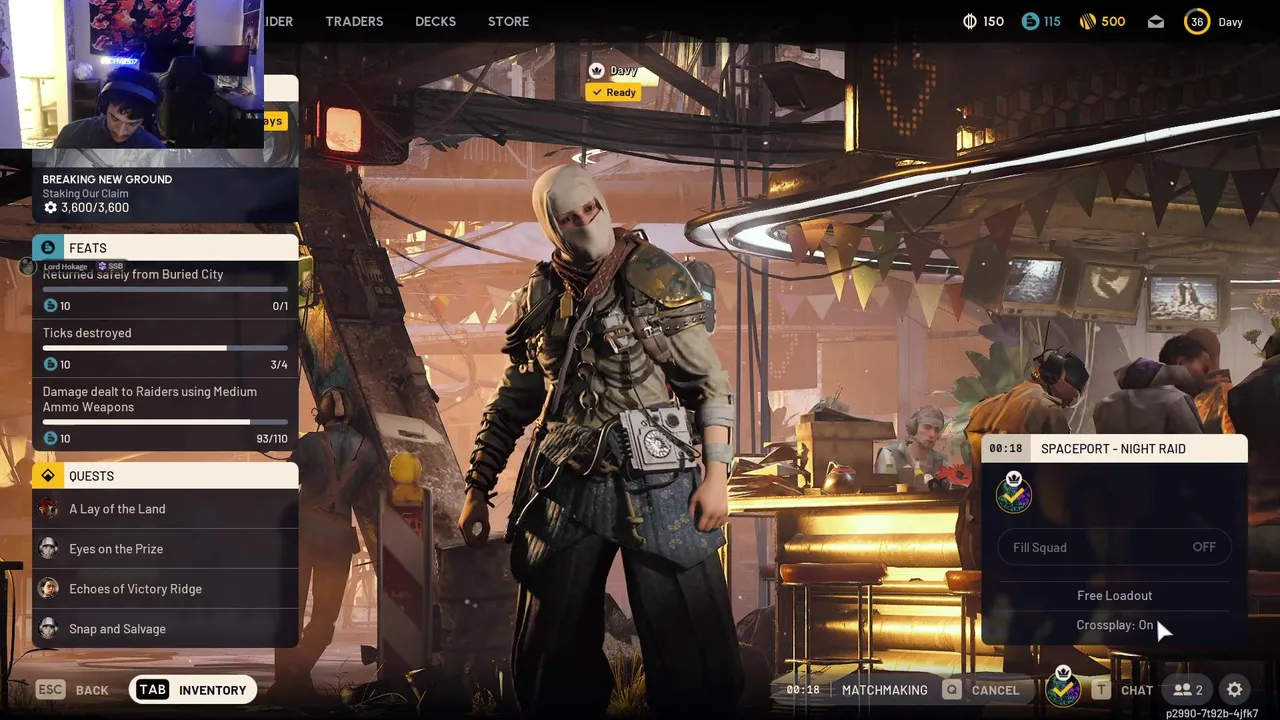This screenshot has height=720, width=1280.
Task: Toggle the Fill Squad OFF switch
Action: click(x=1114, y=547)
